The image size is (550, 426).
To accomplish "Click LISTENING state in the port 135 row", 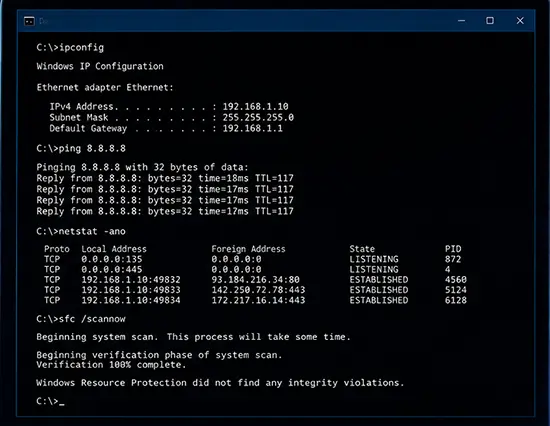I will pos(374,259).
